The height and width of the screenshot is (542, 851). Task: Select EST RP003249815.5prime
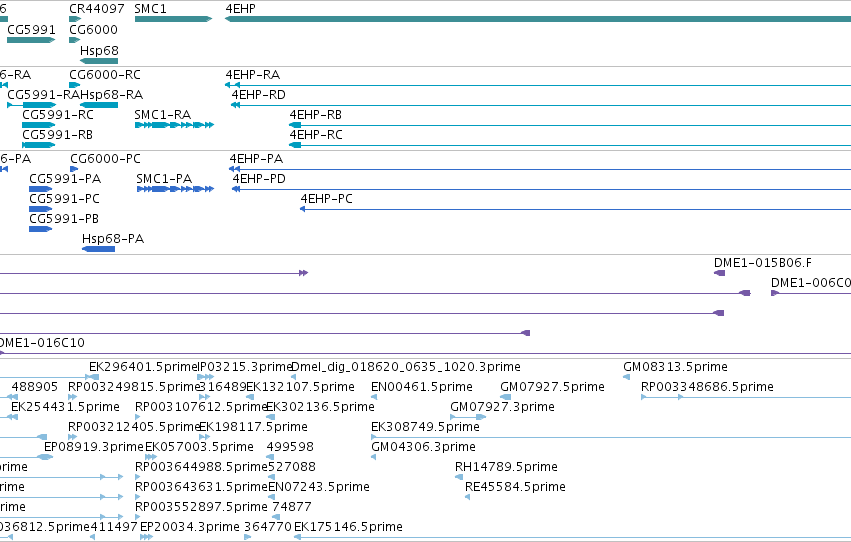click(73, 397)
